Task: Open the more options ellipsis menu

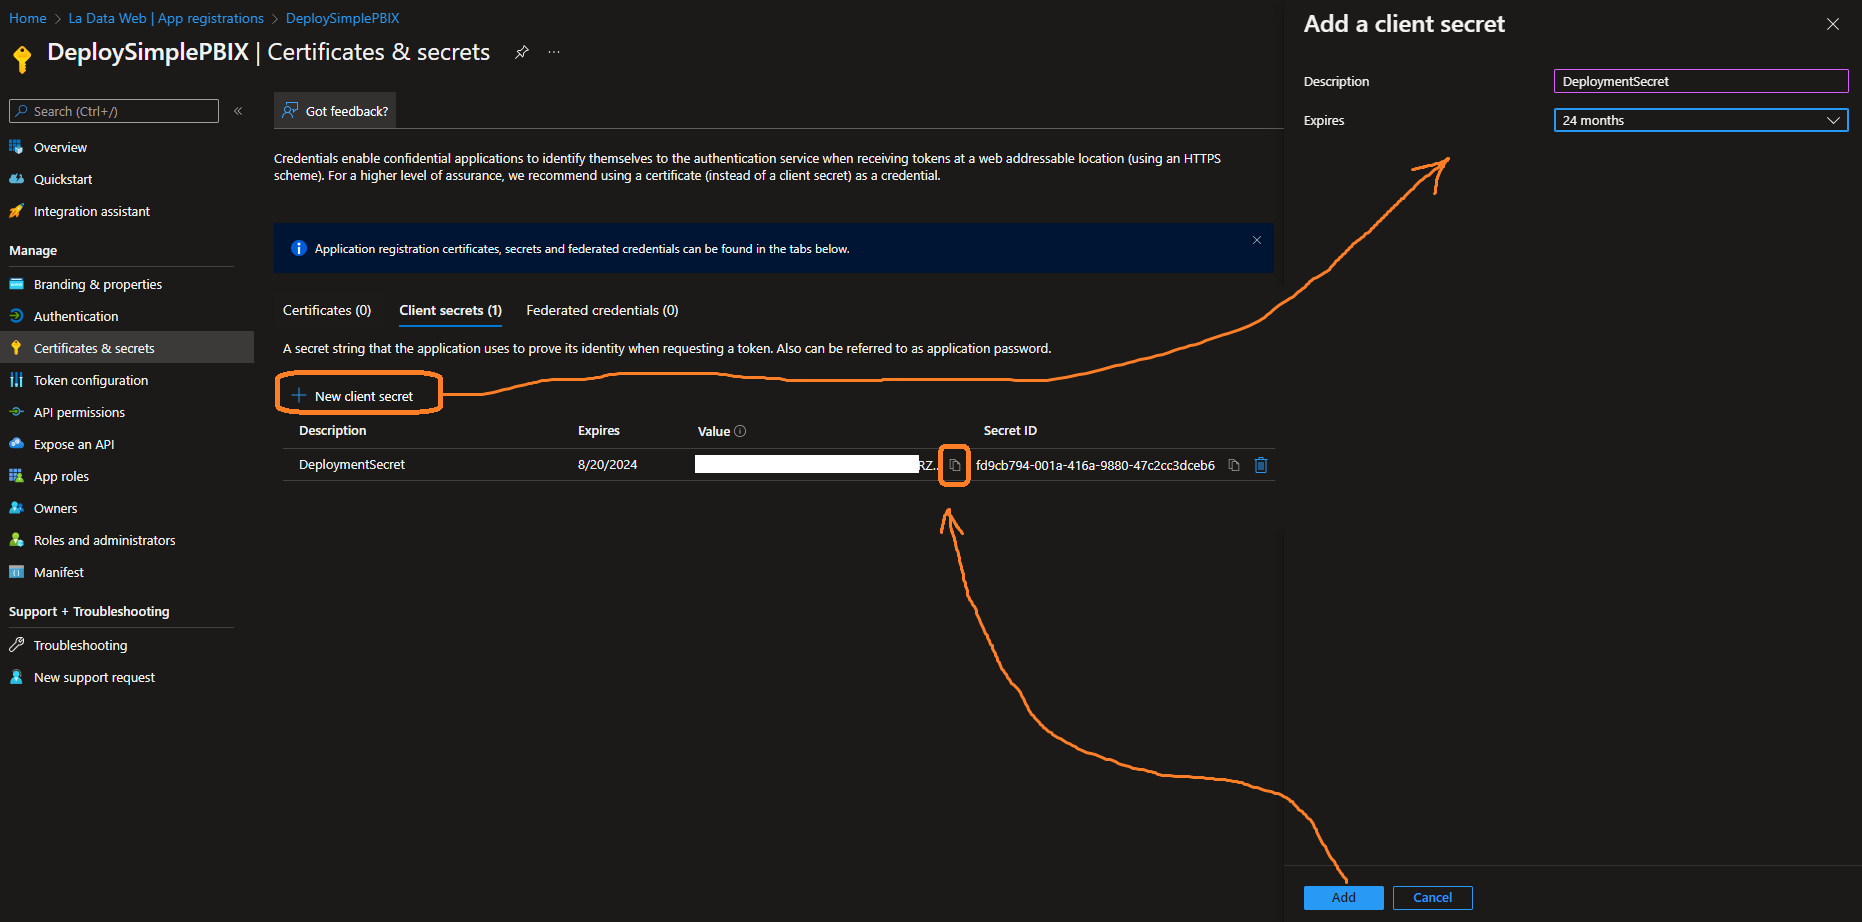Action: pyautogui.click(x=554, y=52)
